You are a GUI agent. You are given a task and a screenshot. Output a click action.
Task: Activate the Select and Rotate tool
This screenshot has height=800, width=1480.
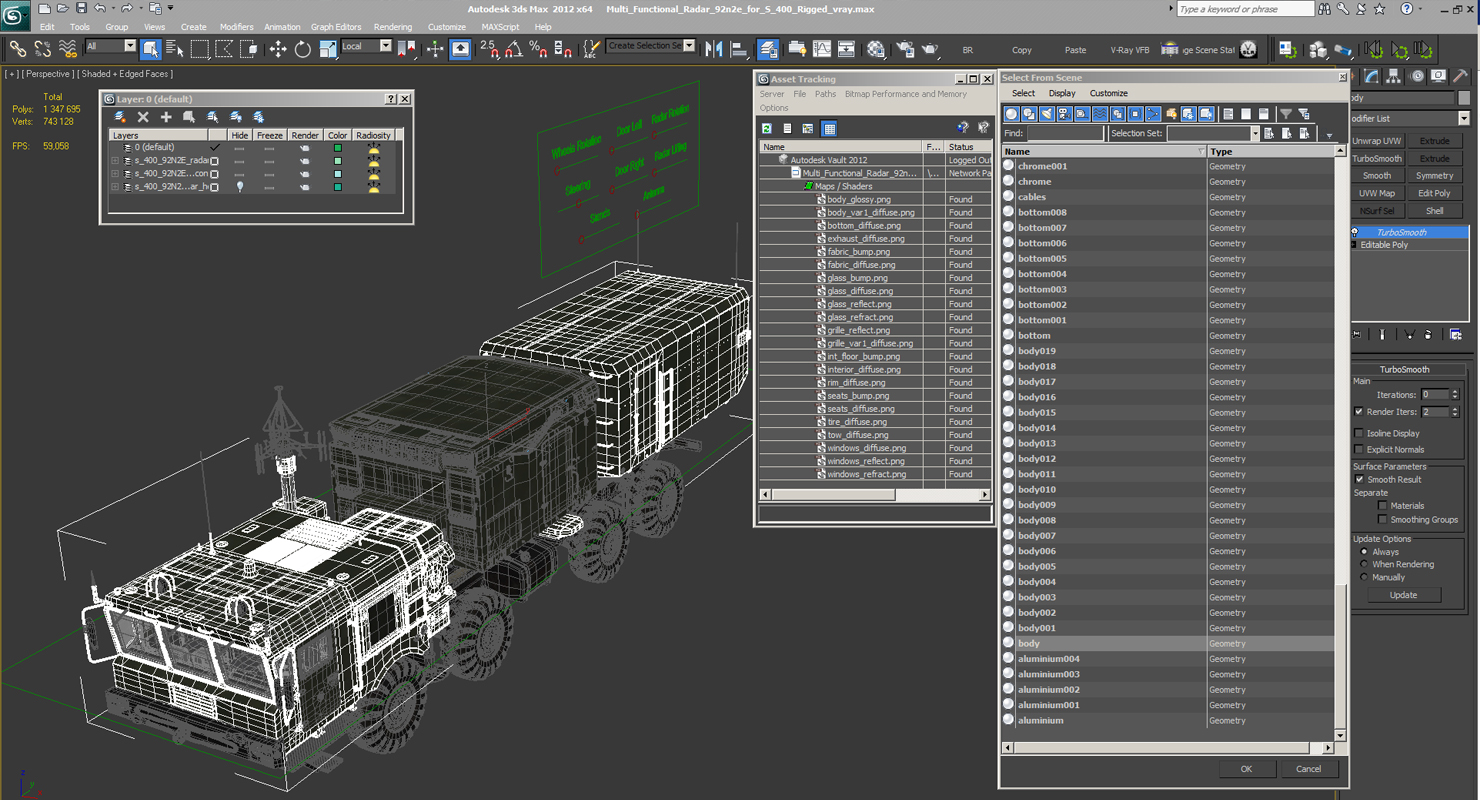(302, 49)
